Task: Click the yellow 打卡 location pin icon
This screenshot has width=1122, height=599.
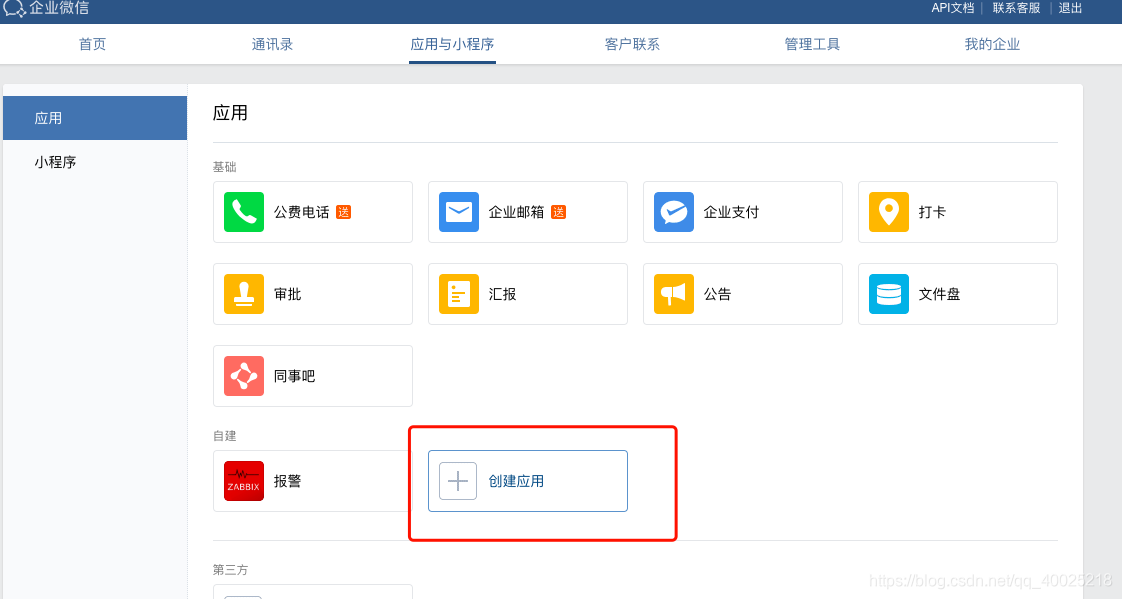Action: [x=889, y=212]
